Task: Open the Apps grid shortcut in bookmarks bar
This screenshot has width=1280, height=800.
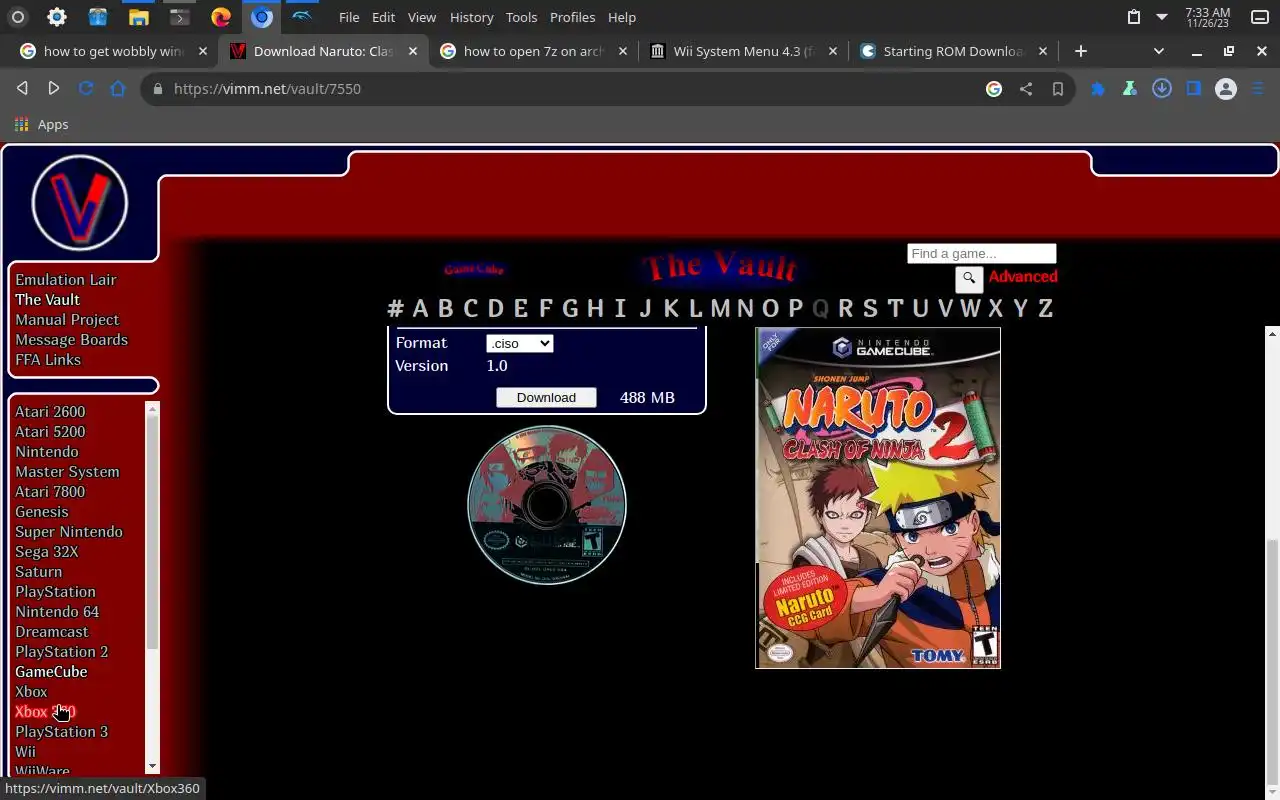Action: tap(41, 124)
